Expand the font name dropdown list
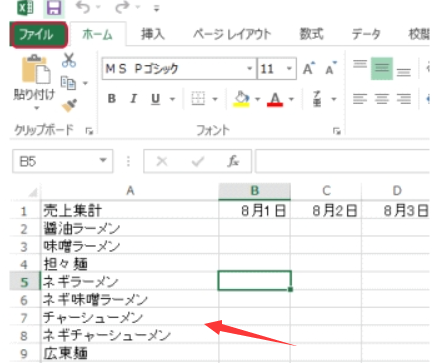Image resolution: width=445 pixels, height=363 pixels. [x=249, y=69]
